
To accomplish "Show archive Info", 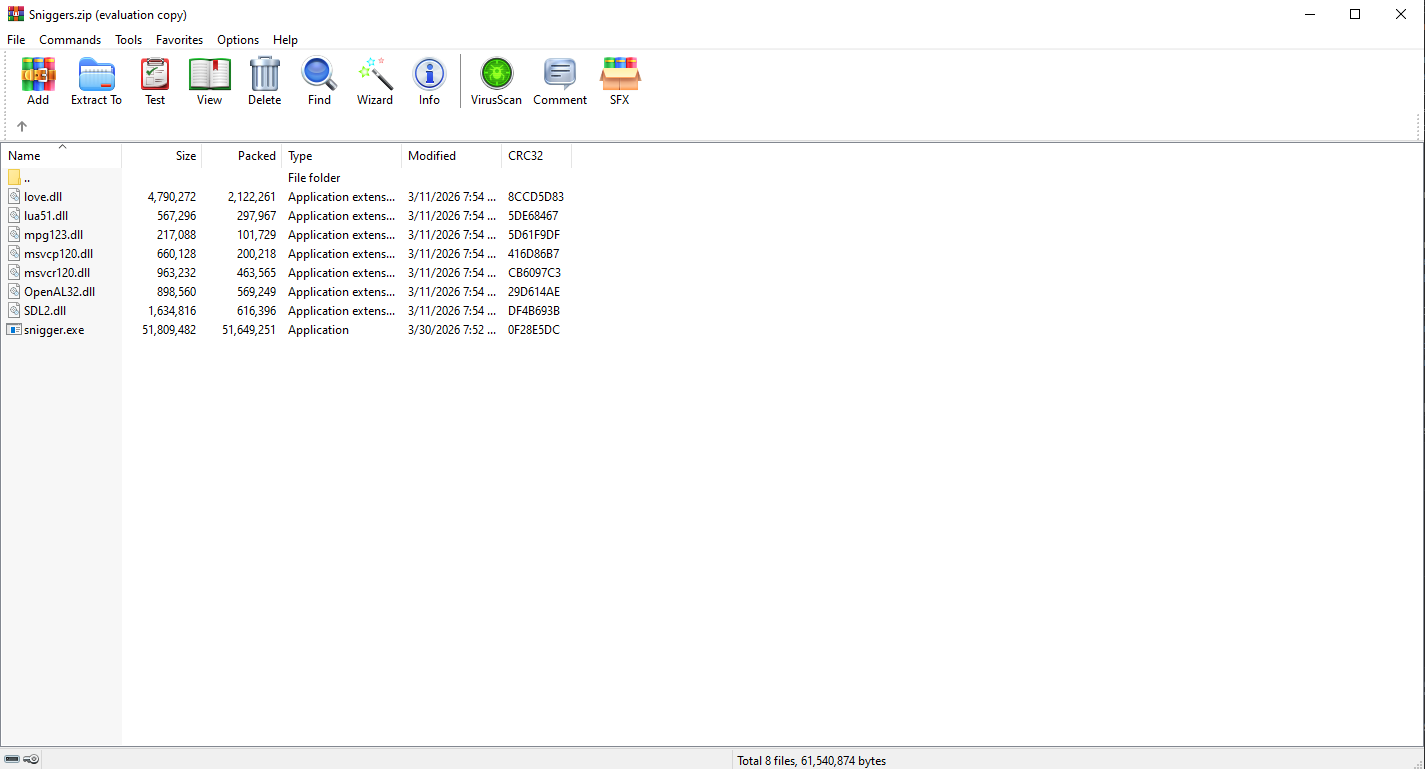I will [429, 74].
